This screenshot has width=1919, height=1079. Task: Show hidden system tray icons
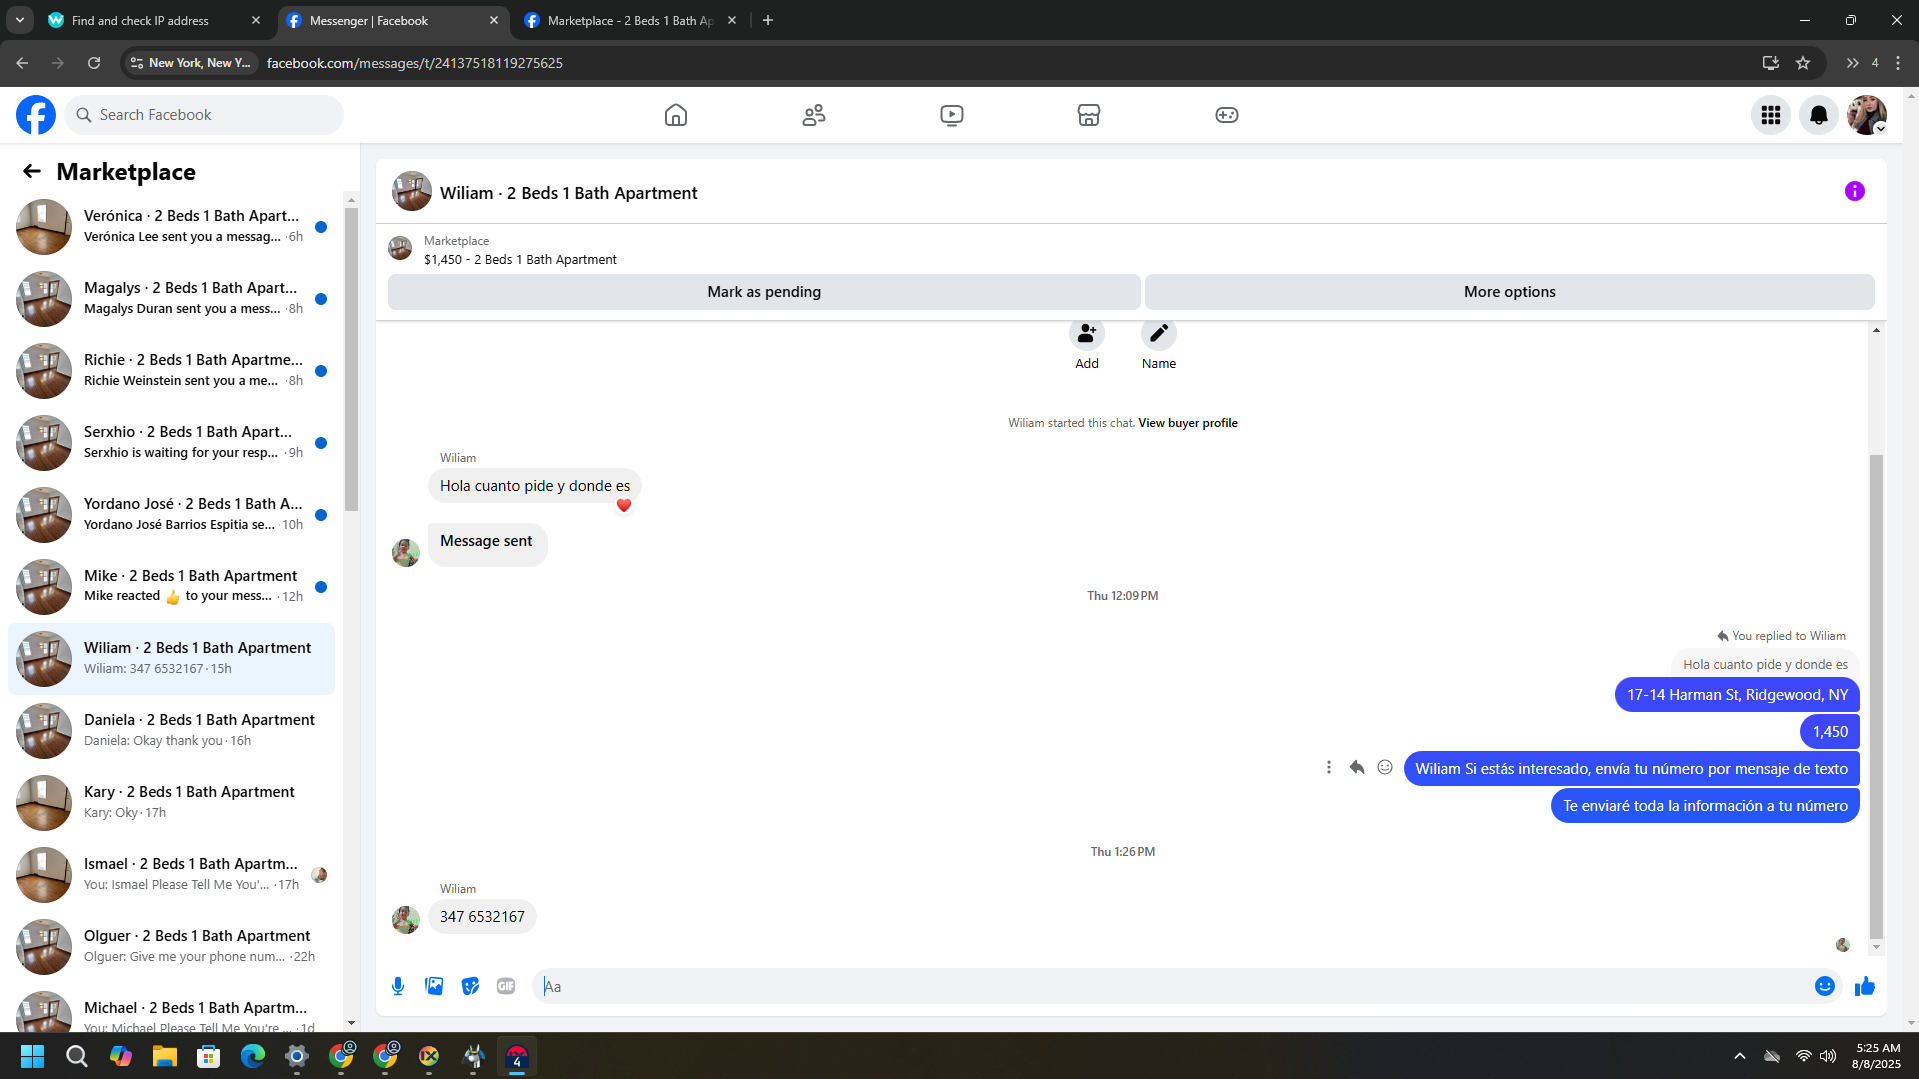[1740, 1056]
